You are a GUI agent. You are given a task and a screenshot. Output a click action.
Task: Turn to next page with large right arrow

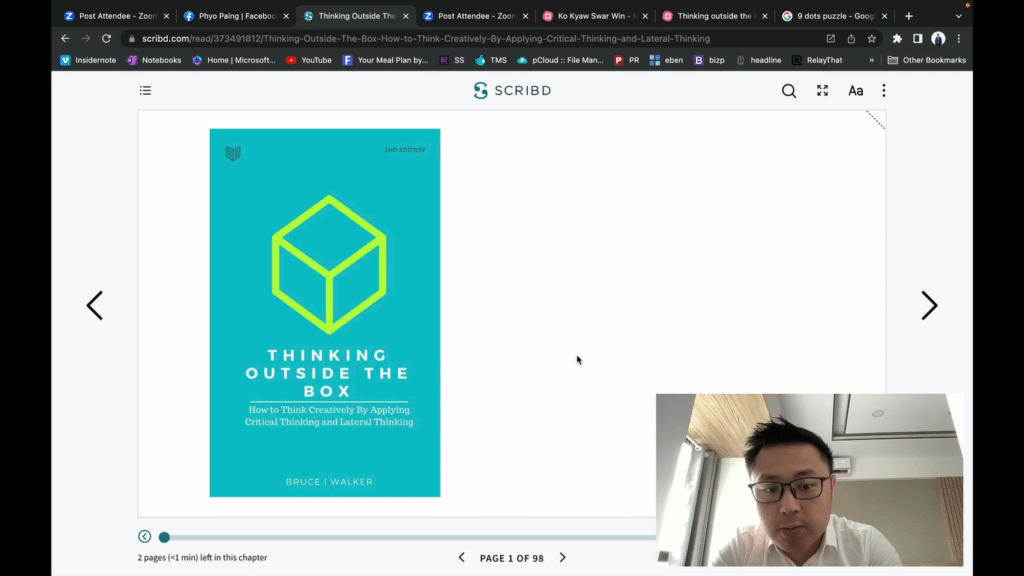pos(929,306)
